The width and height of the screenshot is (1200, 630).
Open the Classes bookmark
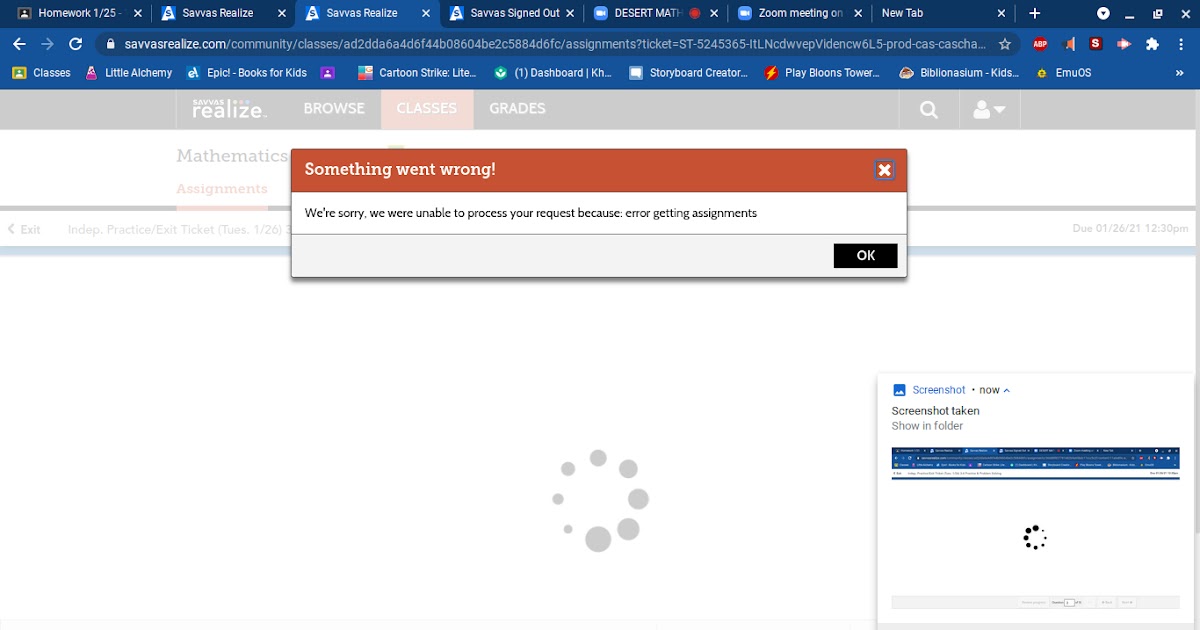coord(41,73)
